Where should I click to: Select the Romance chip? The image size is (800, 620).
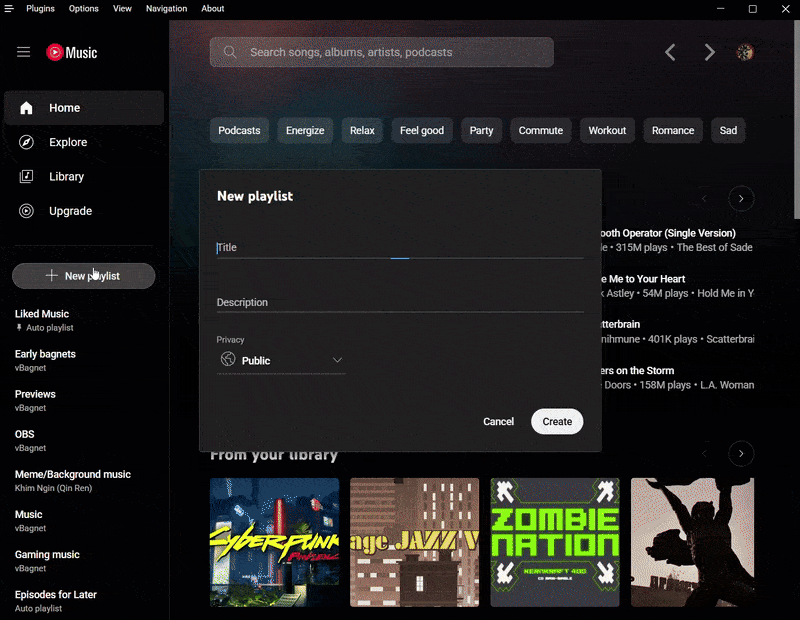click(673, 130)
